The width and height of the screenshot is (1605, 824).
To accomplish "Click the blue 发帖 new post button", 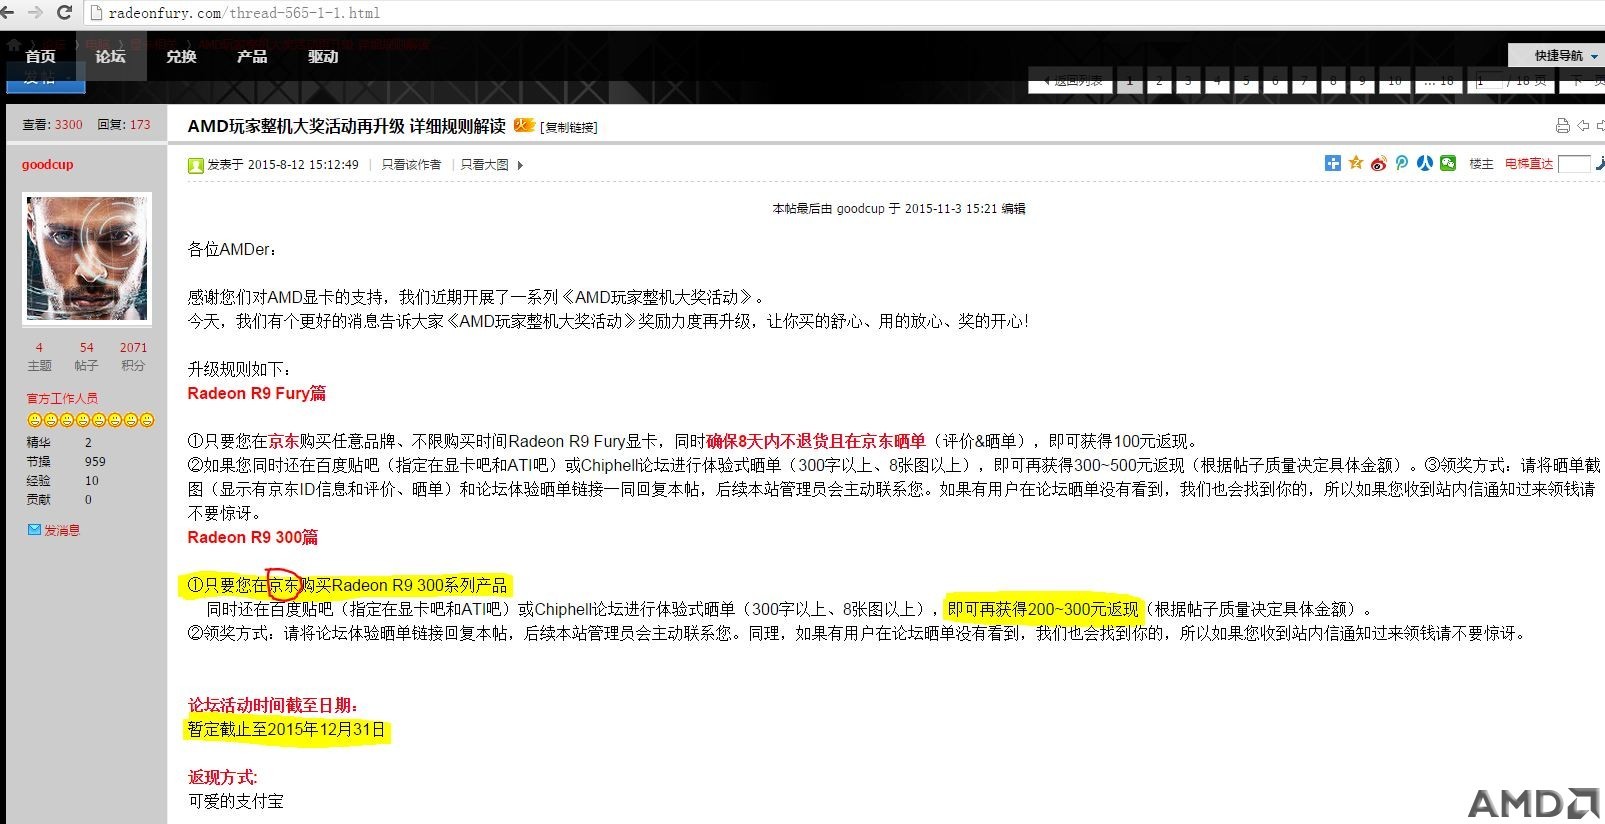I will pyautogui.click(x=45, y=80).
